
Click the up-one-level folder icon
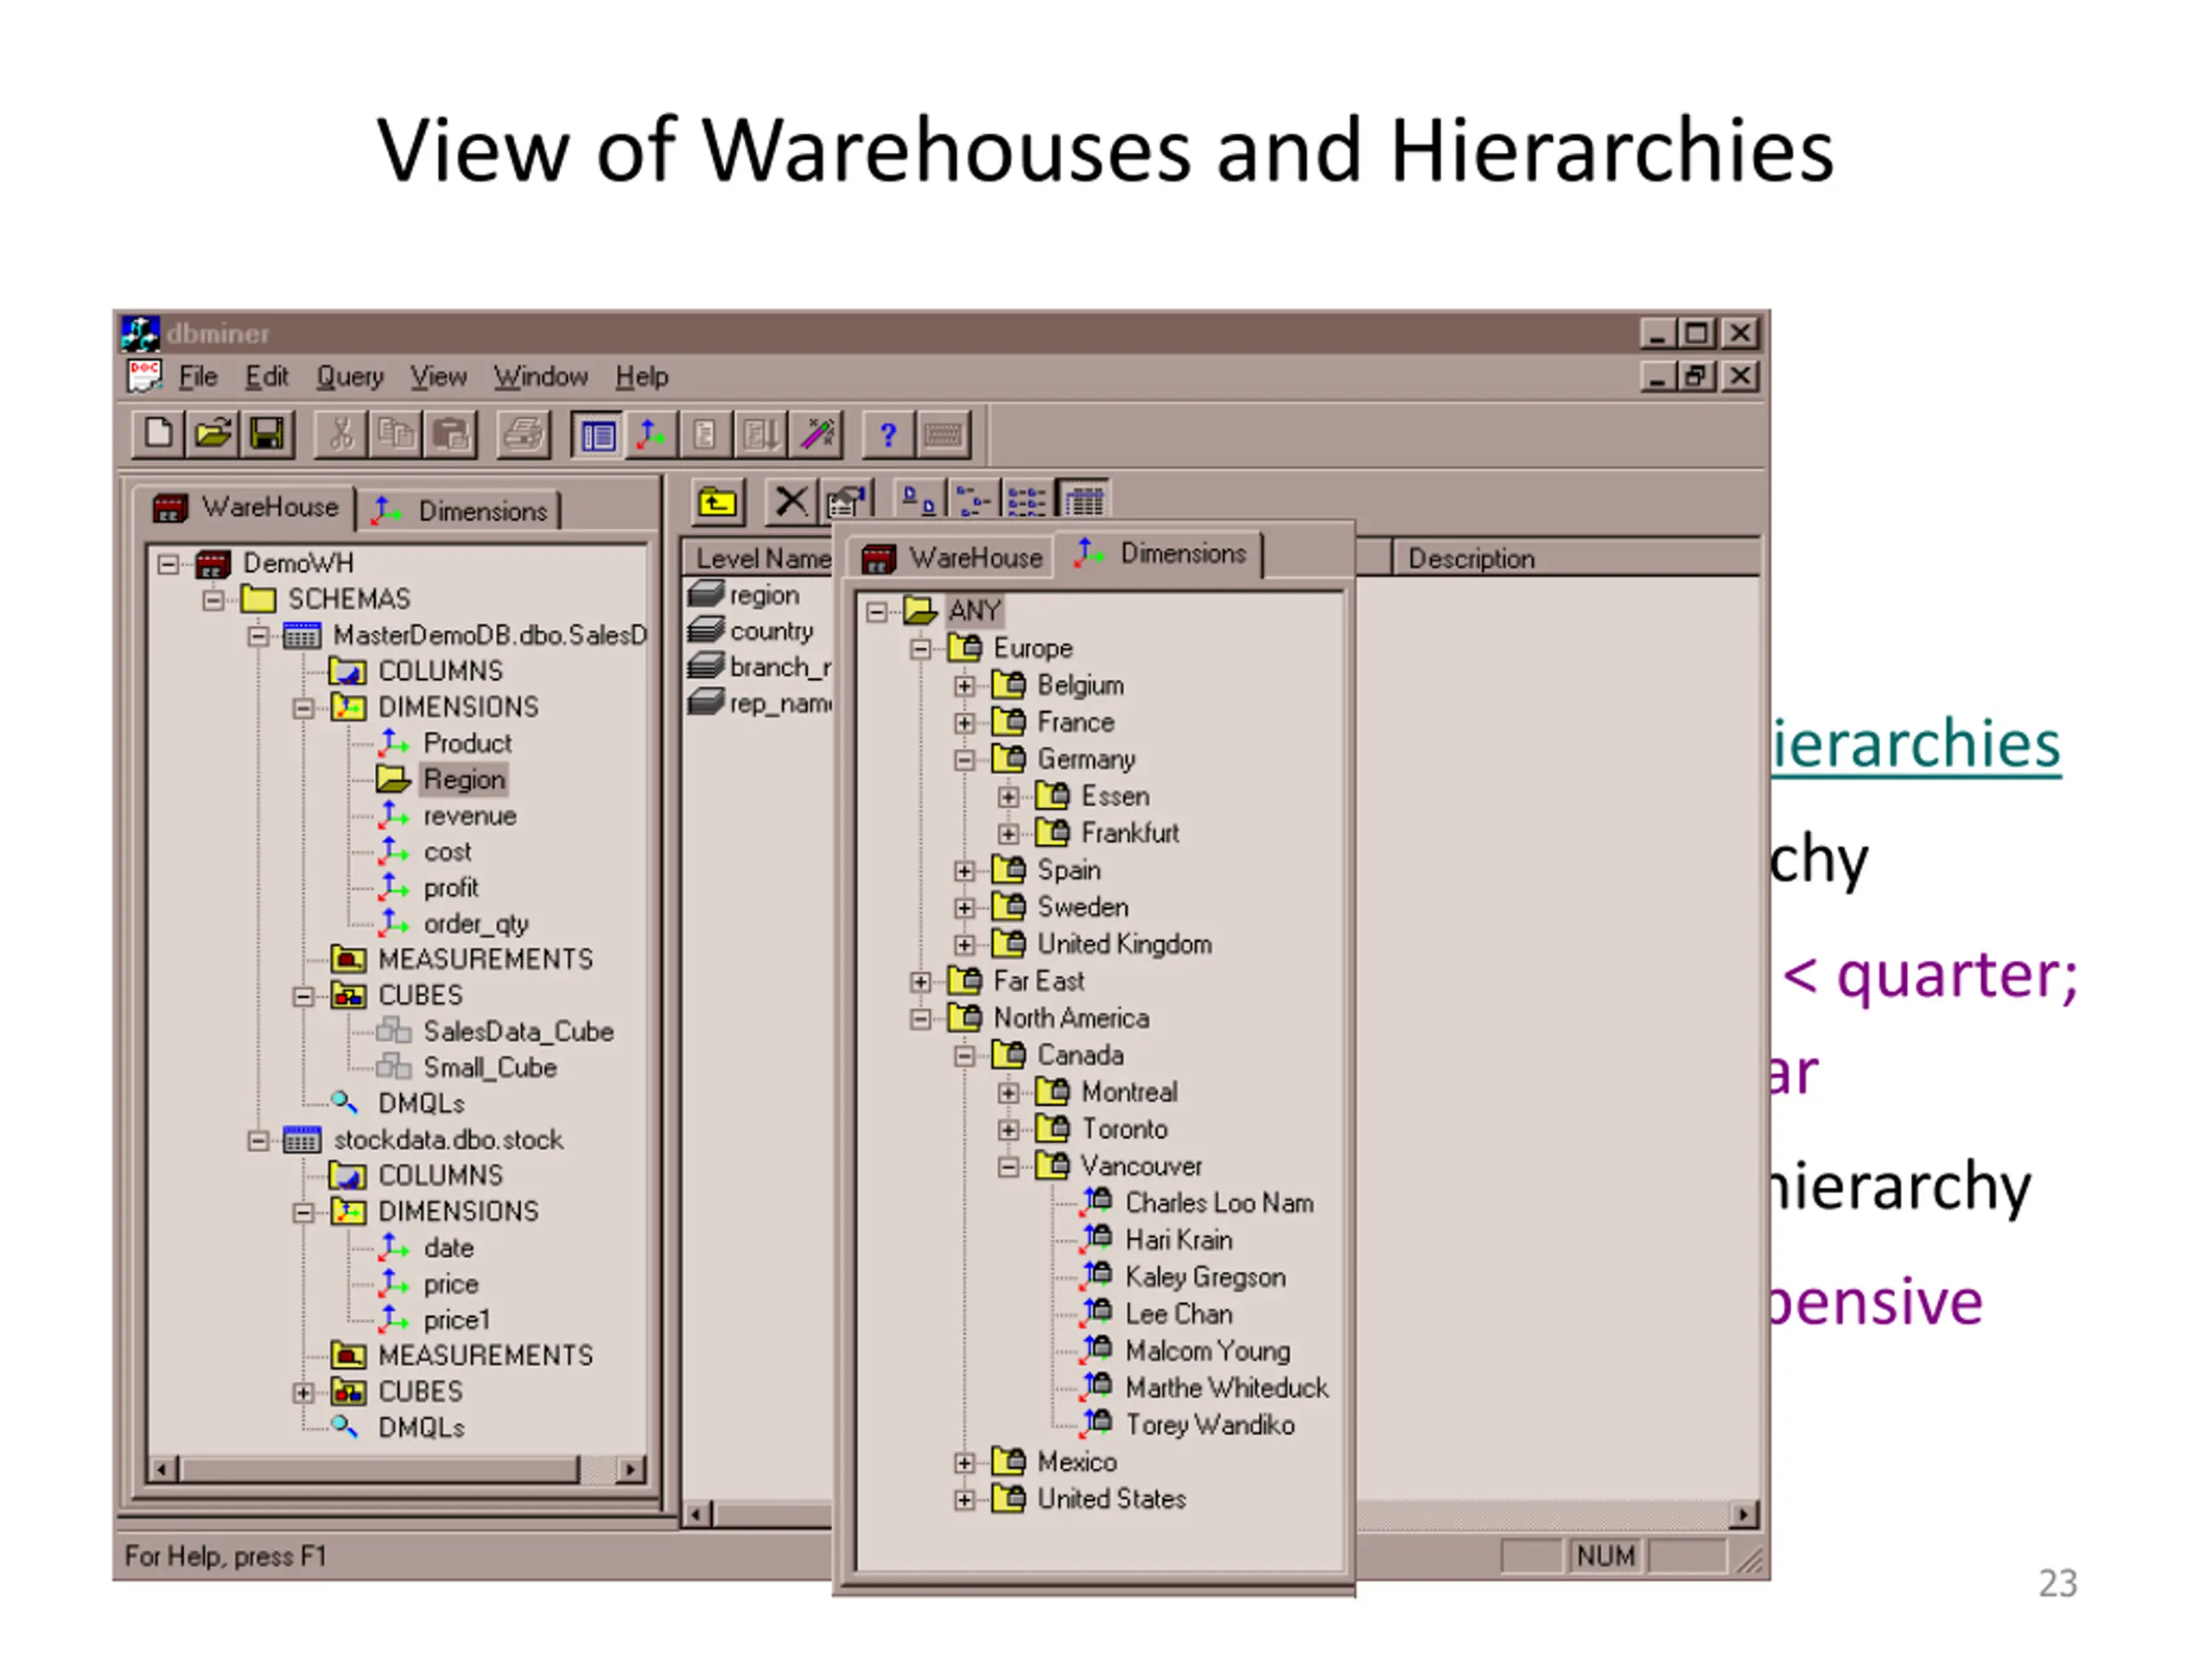718,501
